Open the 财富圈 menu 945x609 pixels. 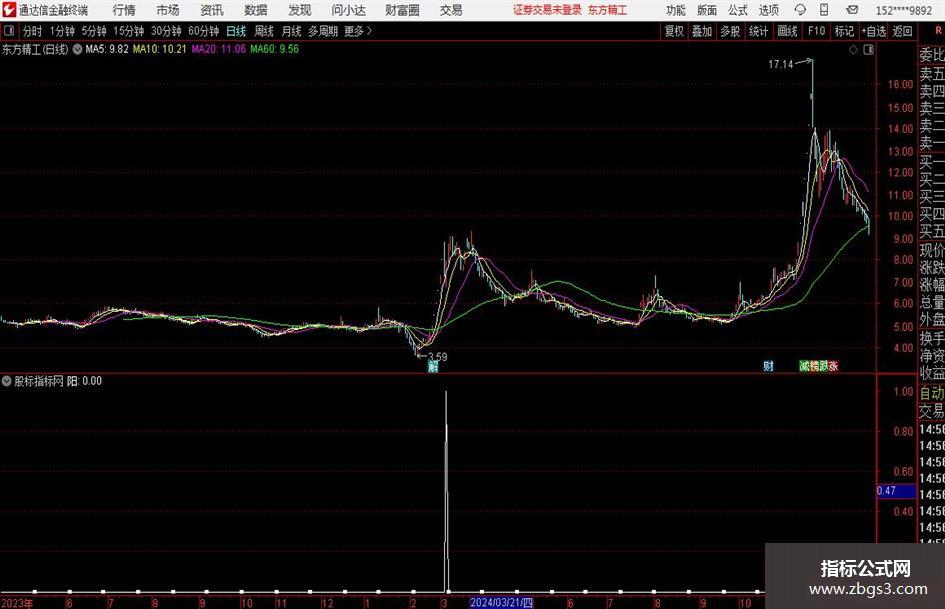402,10
